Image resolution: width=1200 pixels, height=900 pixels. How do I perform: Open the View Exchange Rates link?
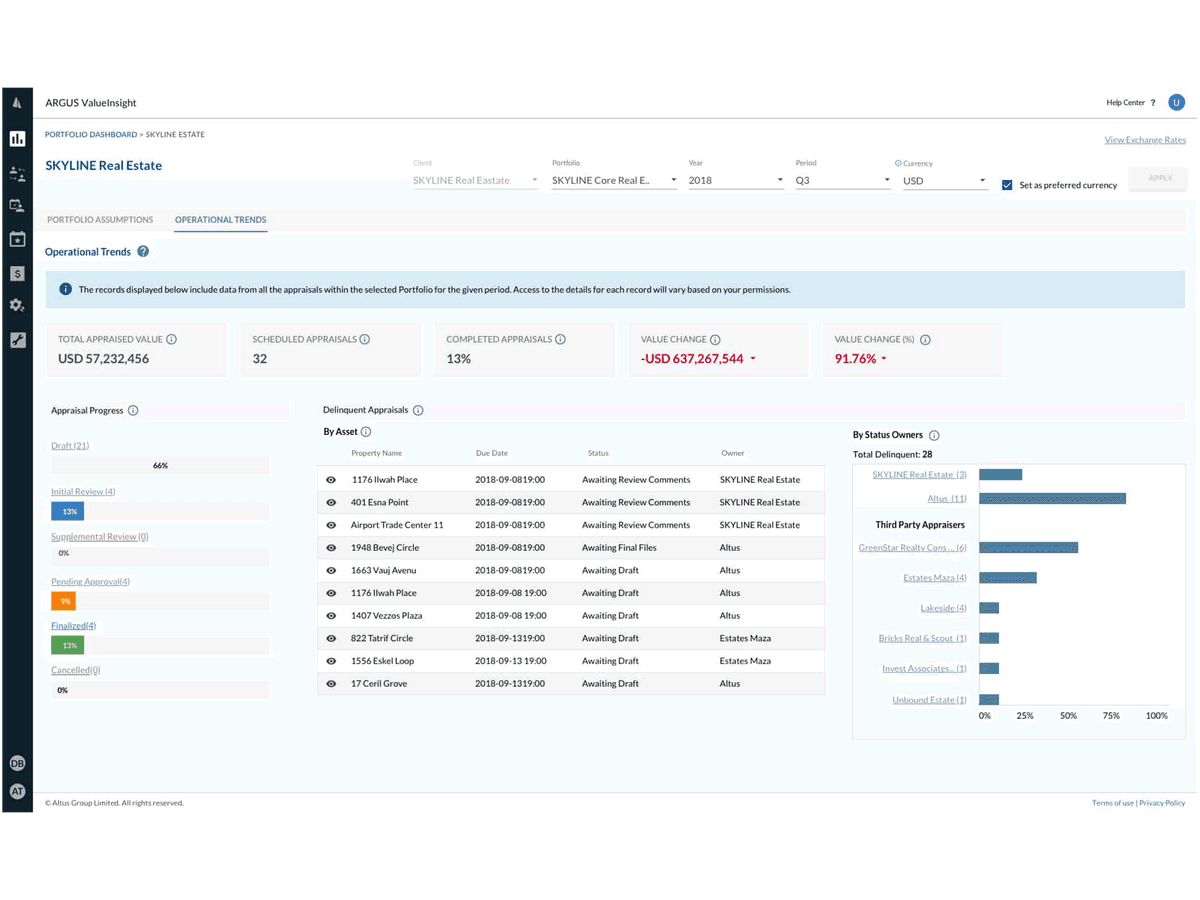tap(1144, 139)
